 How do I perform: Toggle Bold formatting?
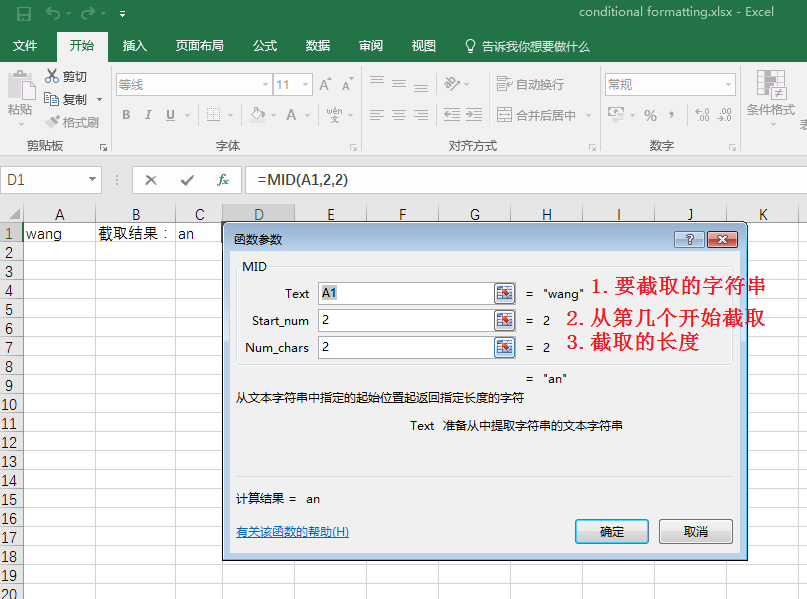click(x=126, y=115)
